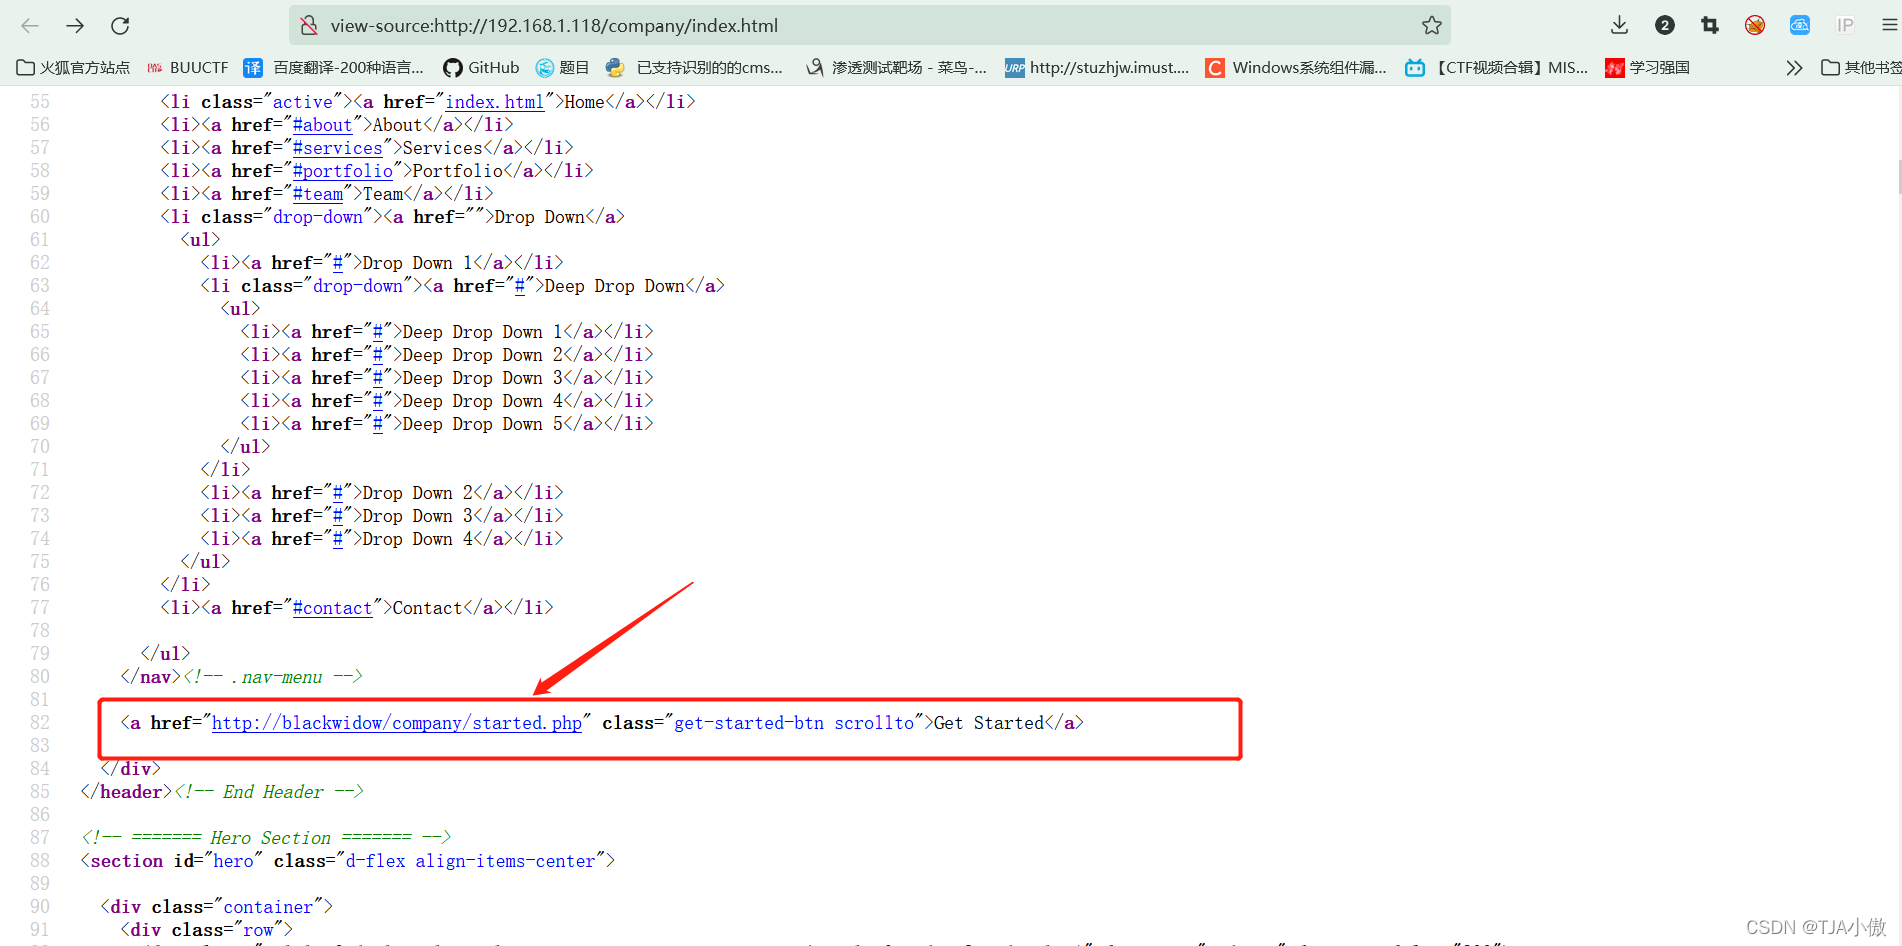
Task: Open the 题目 bookmark
Action: tap(562, 68)
